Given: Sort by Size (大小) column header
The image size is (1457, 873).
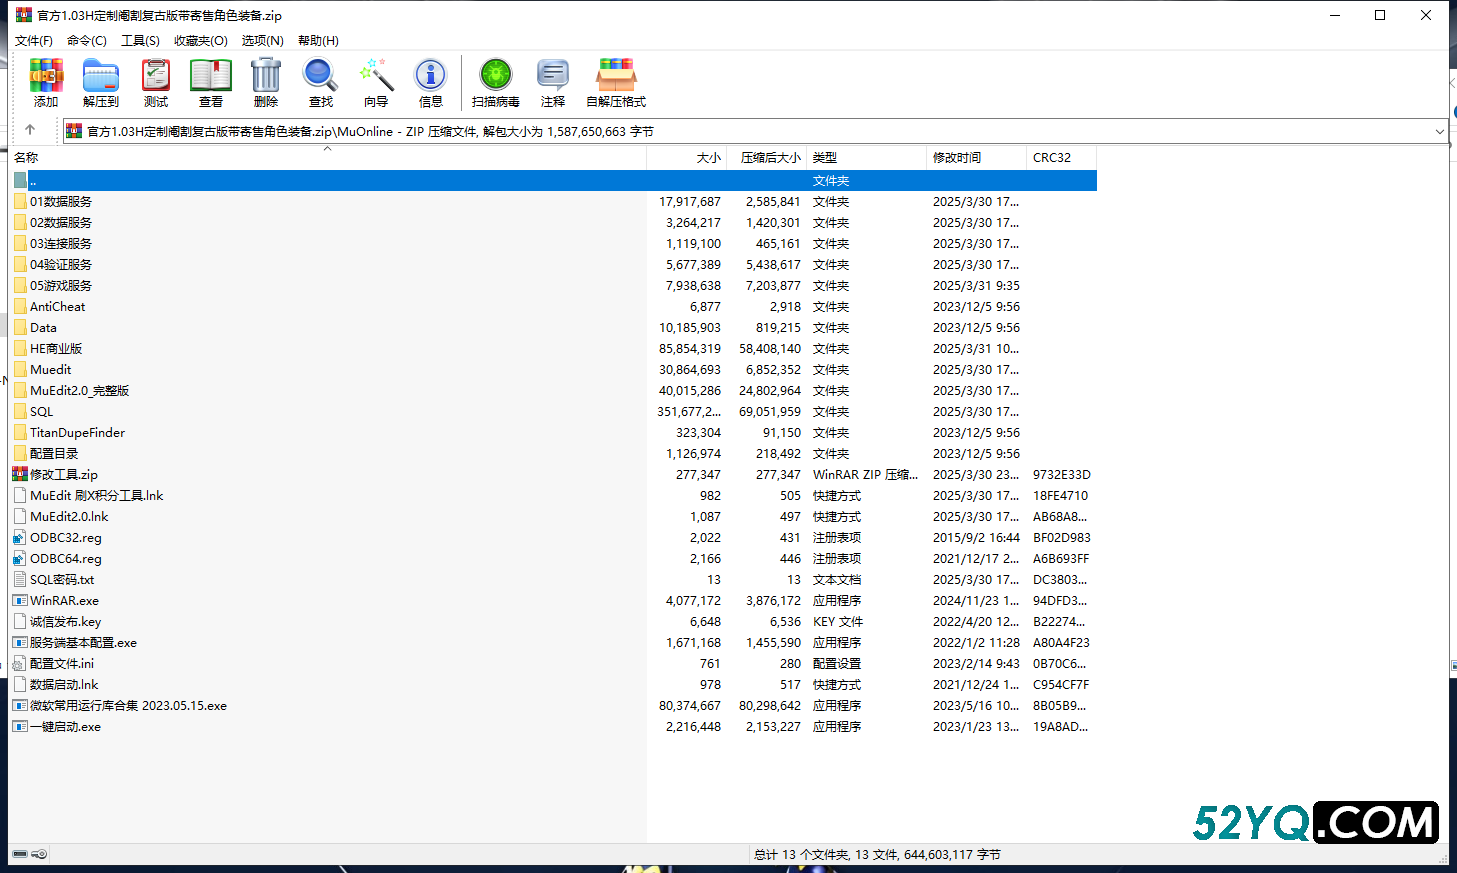Looking at the screenshot, I should point(686,157).
